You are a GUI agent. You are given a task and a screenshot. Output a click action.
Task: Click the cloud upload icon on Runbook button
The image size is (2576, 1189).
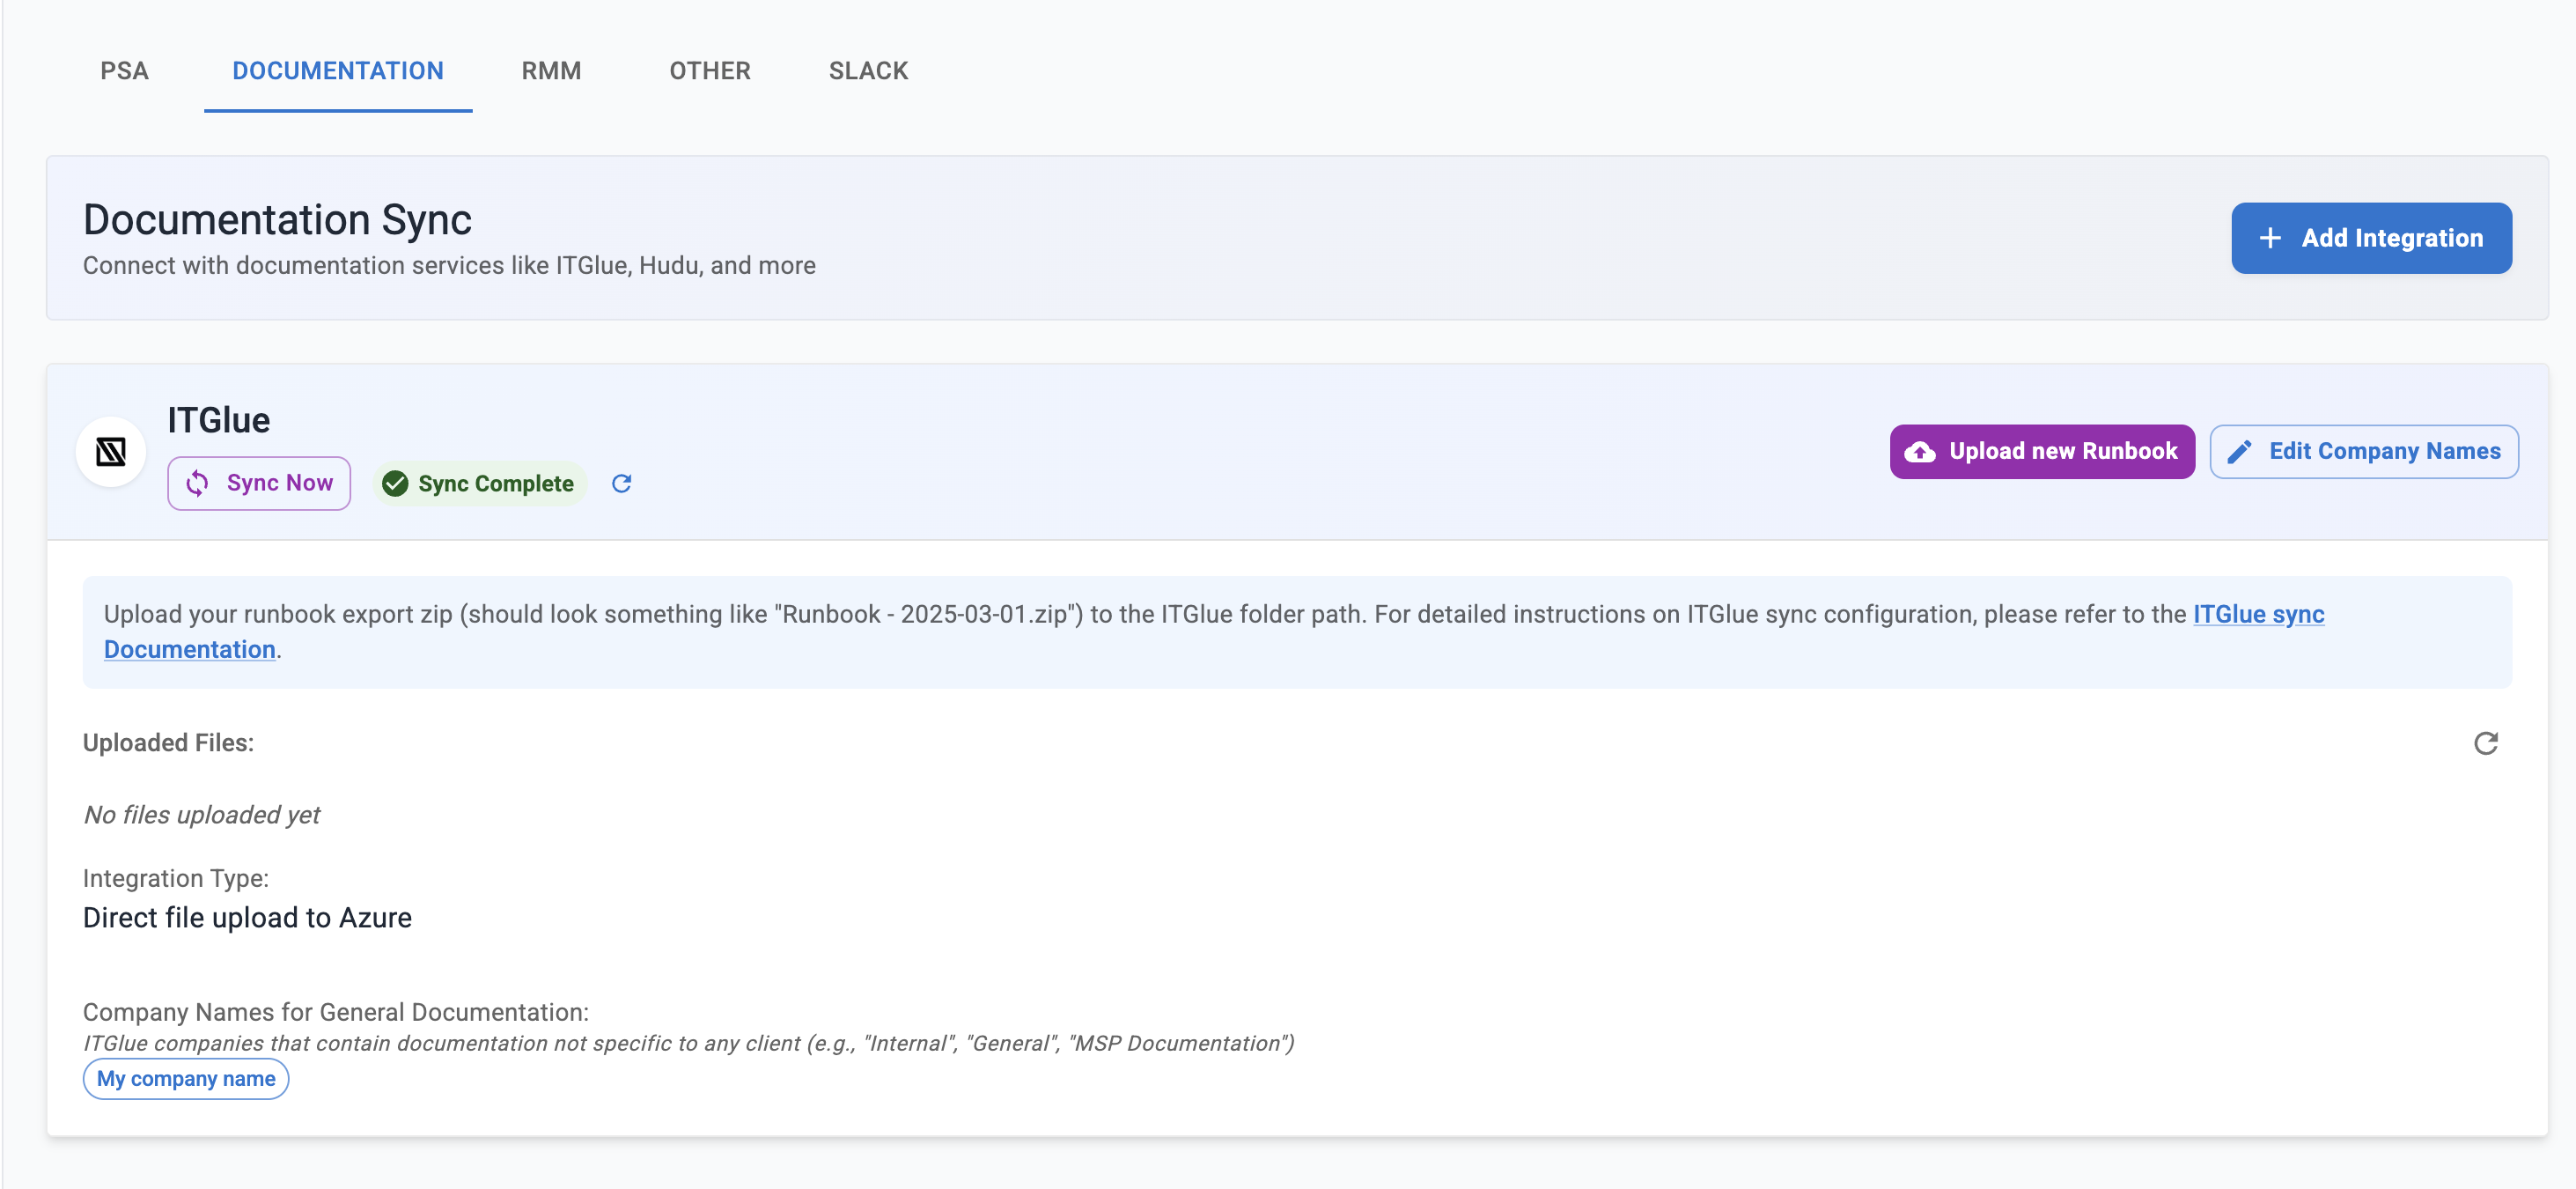pos(1919,452)
